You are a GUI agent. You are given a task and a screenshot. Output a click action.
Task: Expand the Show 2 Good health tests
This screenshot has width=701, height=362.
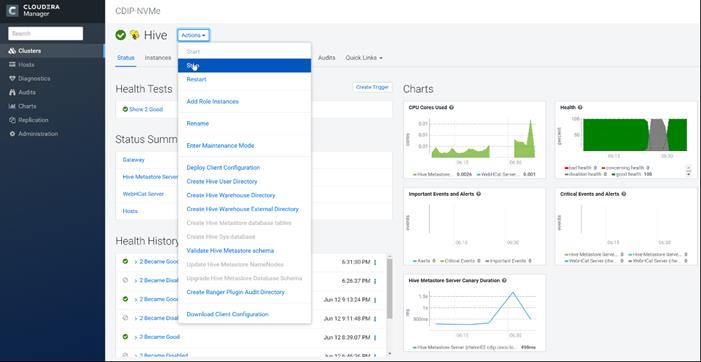tap(143, 109)
